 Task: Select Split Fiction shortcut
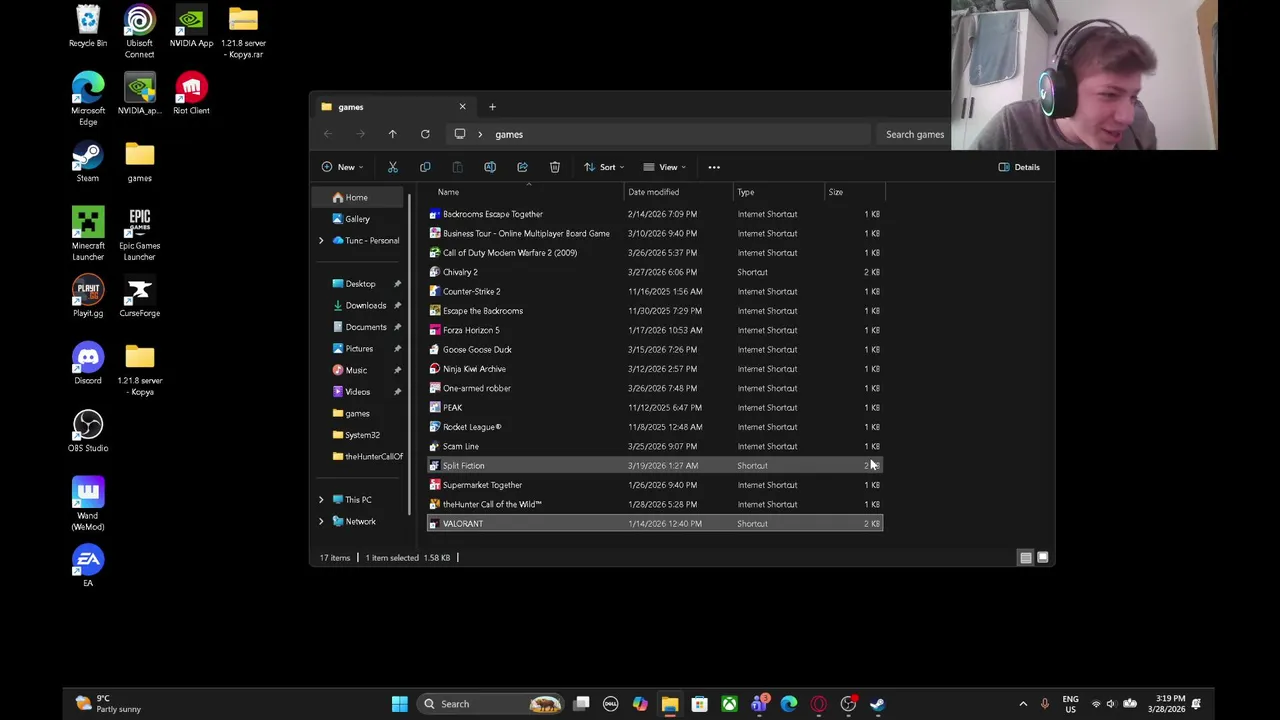click(655, 466)
